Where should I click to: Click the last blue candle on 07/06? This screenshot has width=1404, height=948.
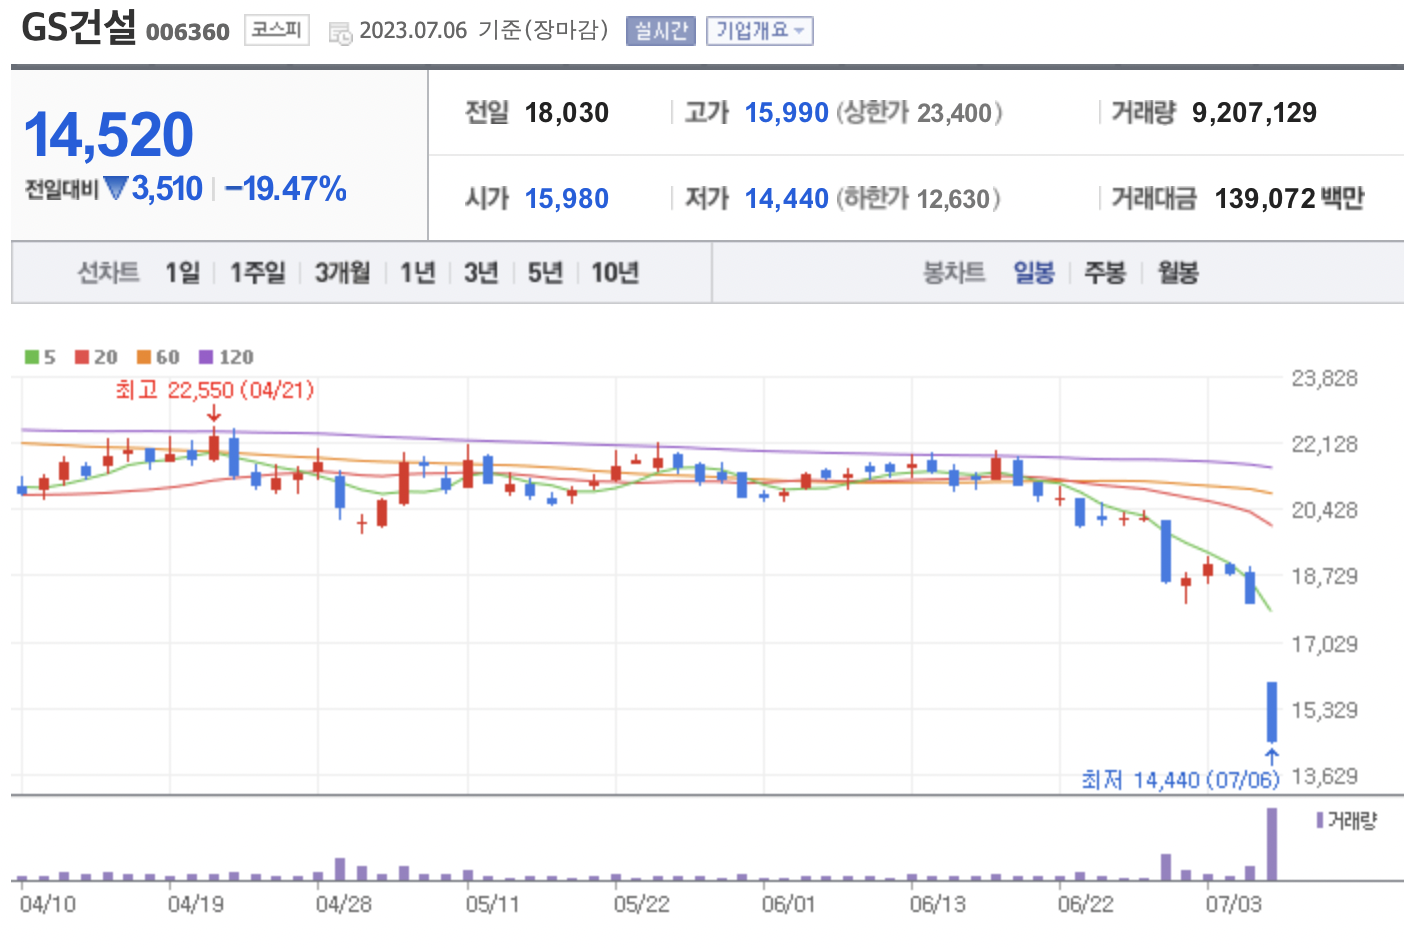click(1272, 712)
